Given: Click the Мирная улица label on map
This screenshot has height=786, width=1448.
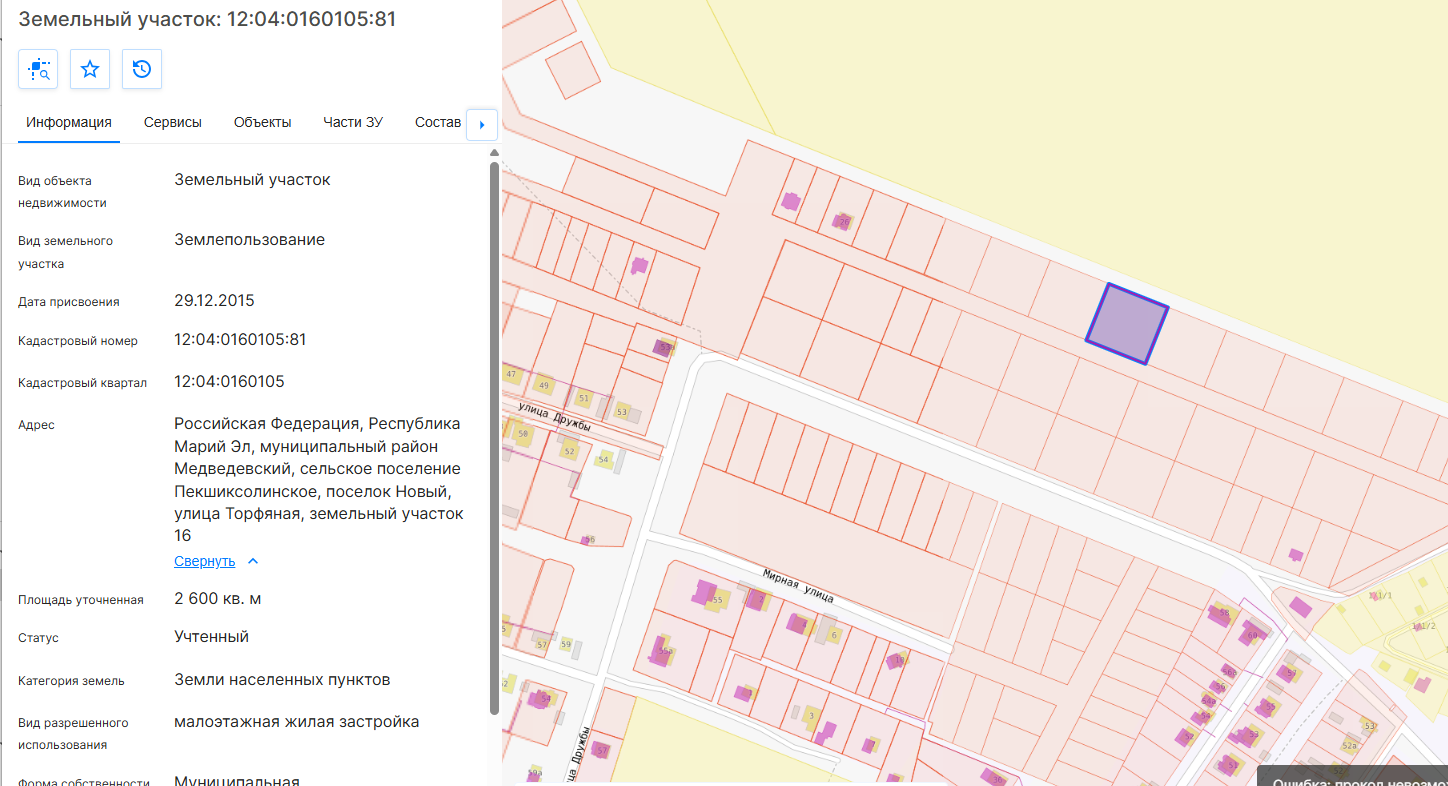Looking at the screenshot, I should (797, 585).
